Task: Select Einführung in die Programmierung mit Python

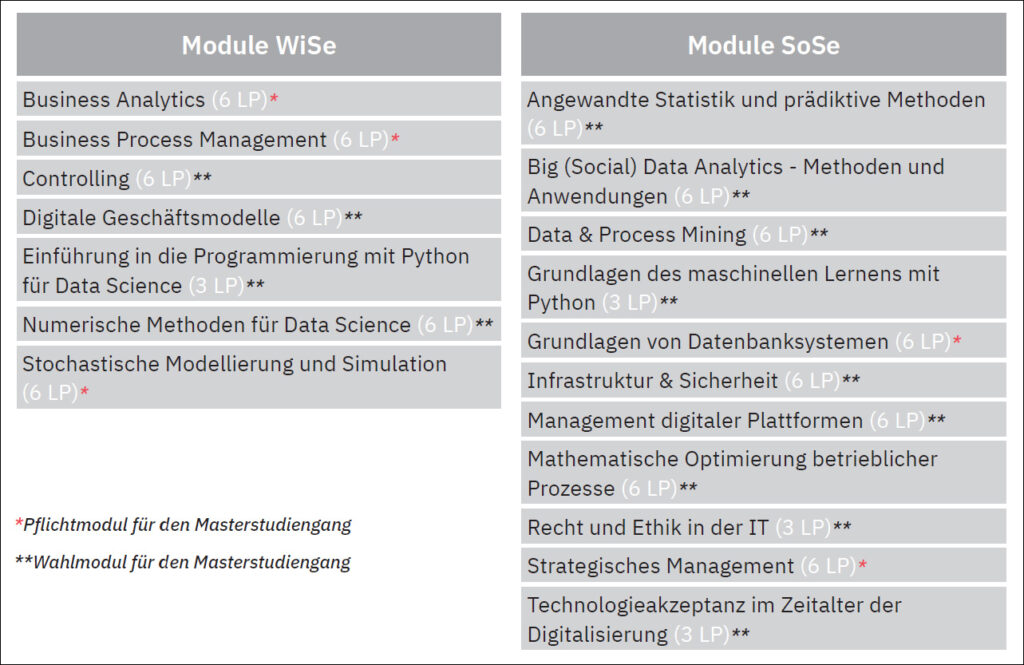Action: click(x=259, y=270)
